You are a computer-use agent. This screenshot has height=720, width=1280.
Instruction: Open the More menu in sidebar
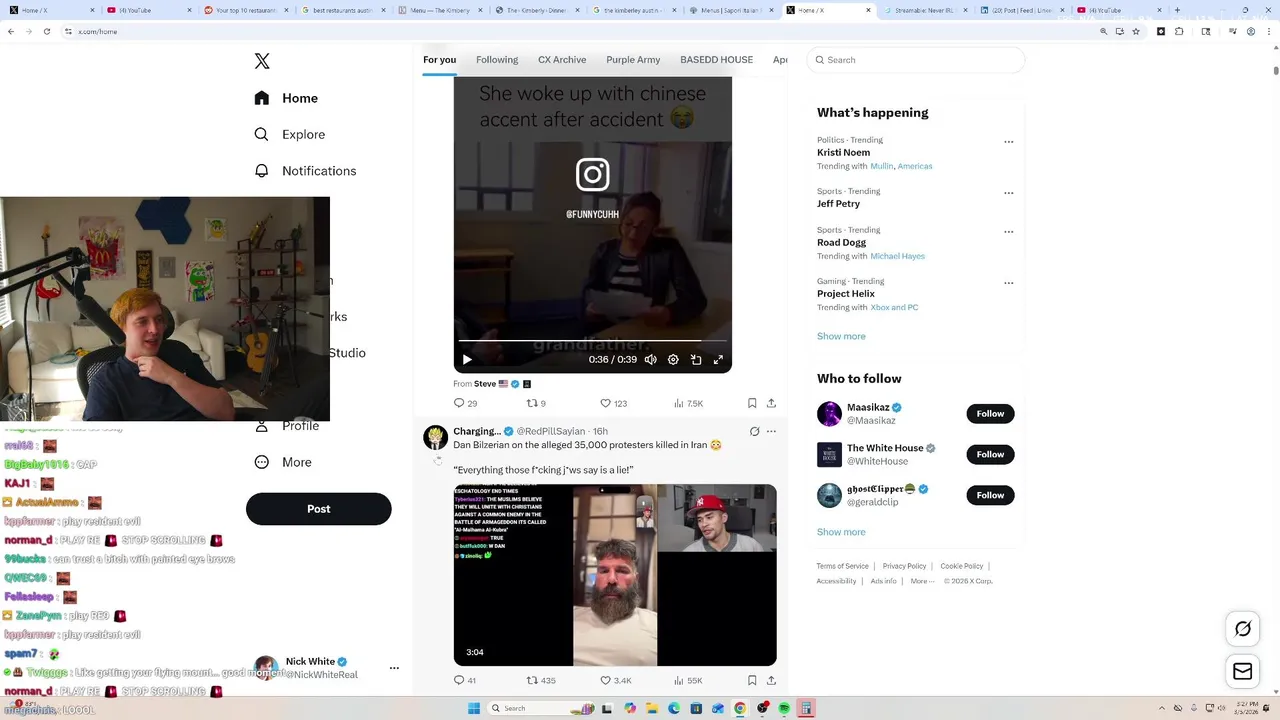coord(283,462)
